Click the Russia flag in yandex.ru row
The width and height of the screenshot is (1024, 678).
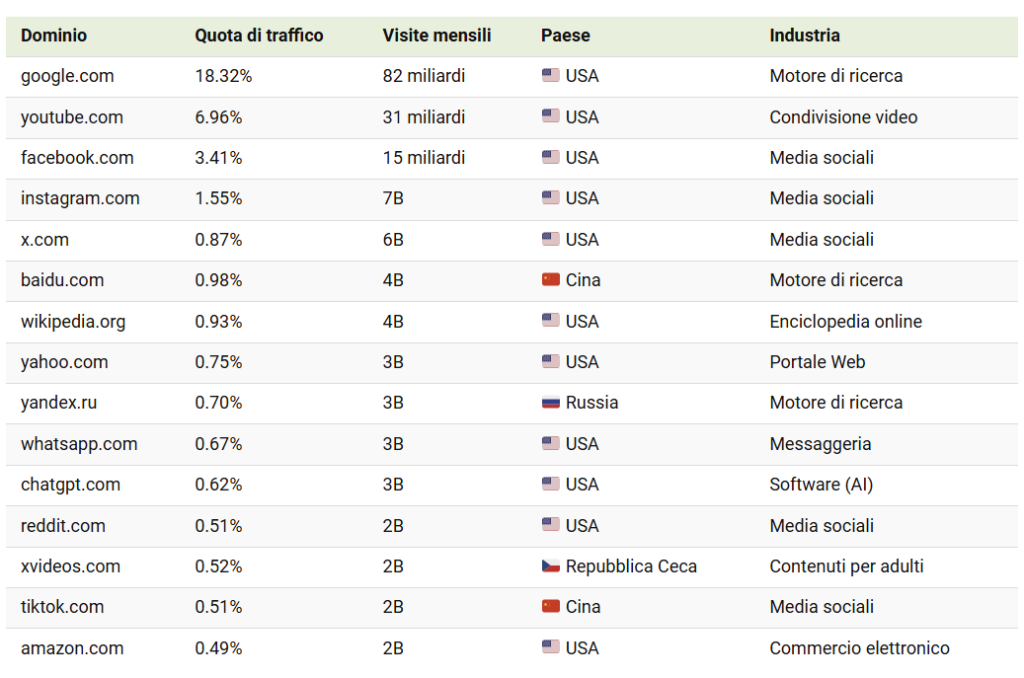click(551, 403)
